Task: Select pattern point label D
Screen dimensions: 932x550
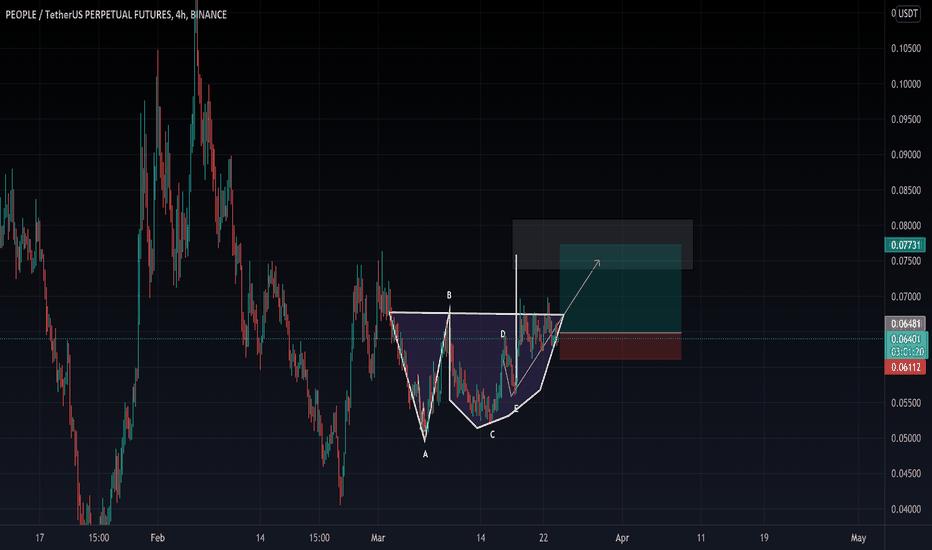Action: pos(503,334)
